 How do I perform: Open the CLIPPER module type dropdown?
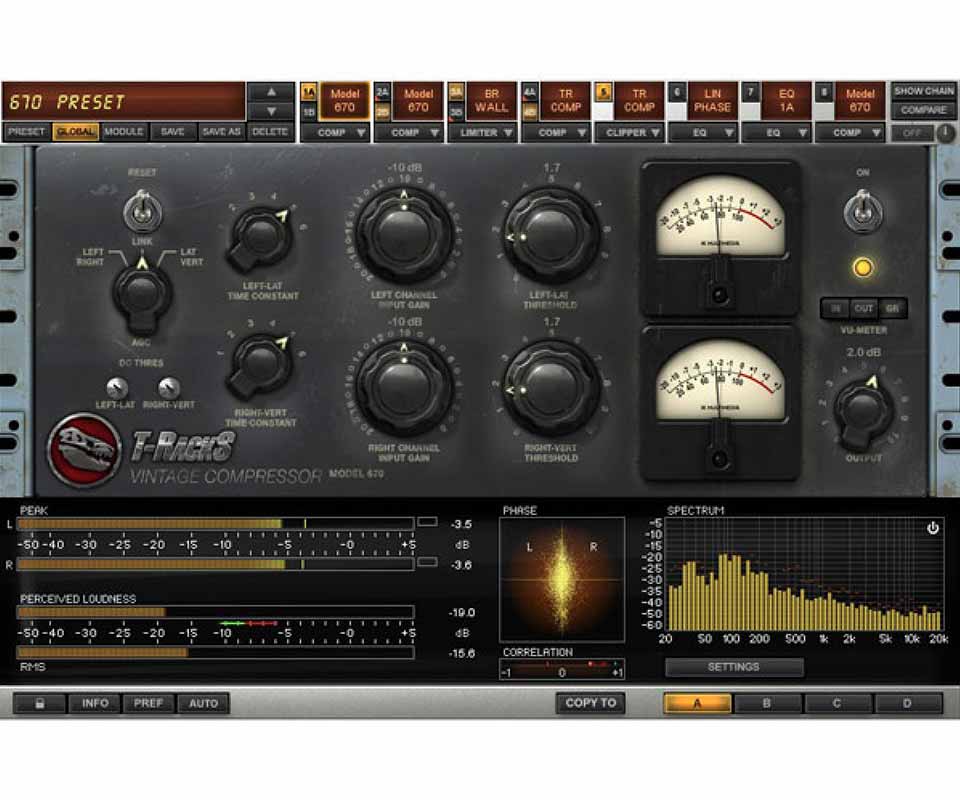click(631, 132)
